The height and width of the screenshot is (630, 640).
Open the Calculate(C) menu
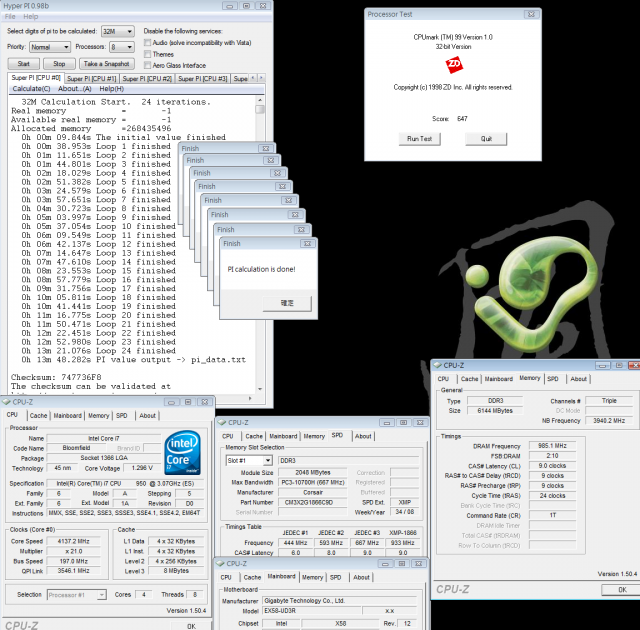click(31, 89)
